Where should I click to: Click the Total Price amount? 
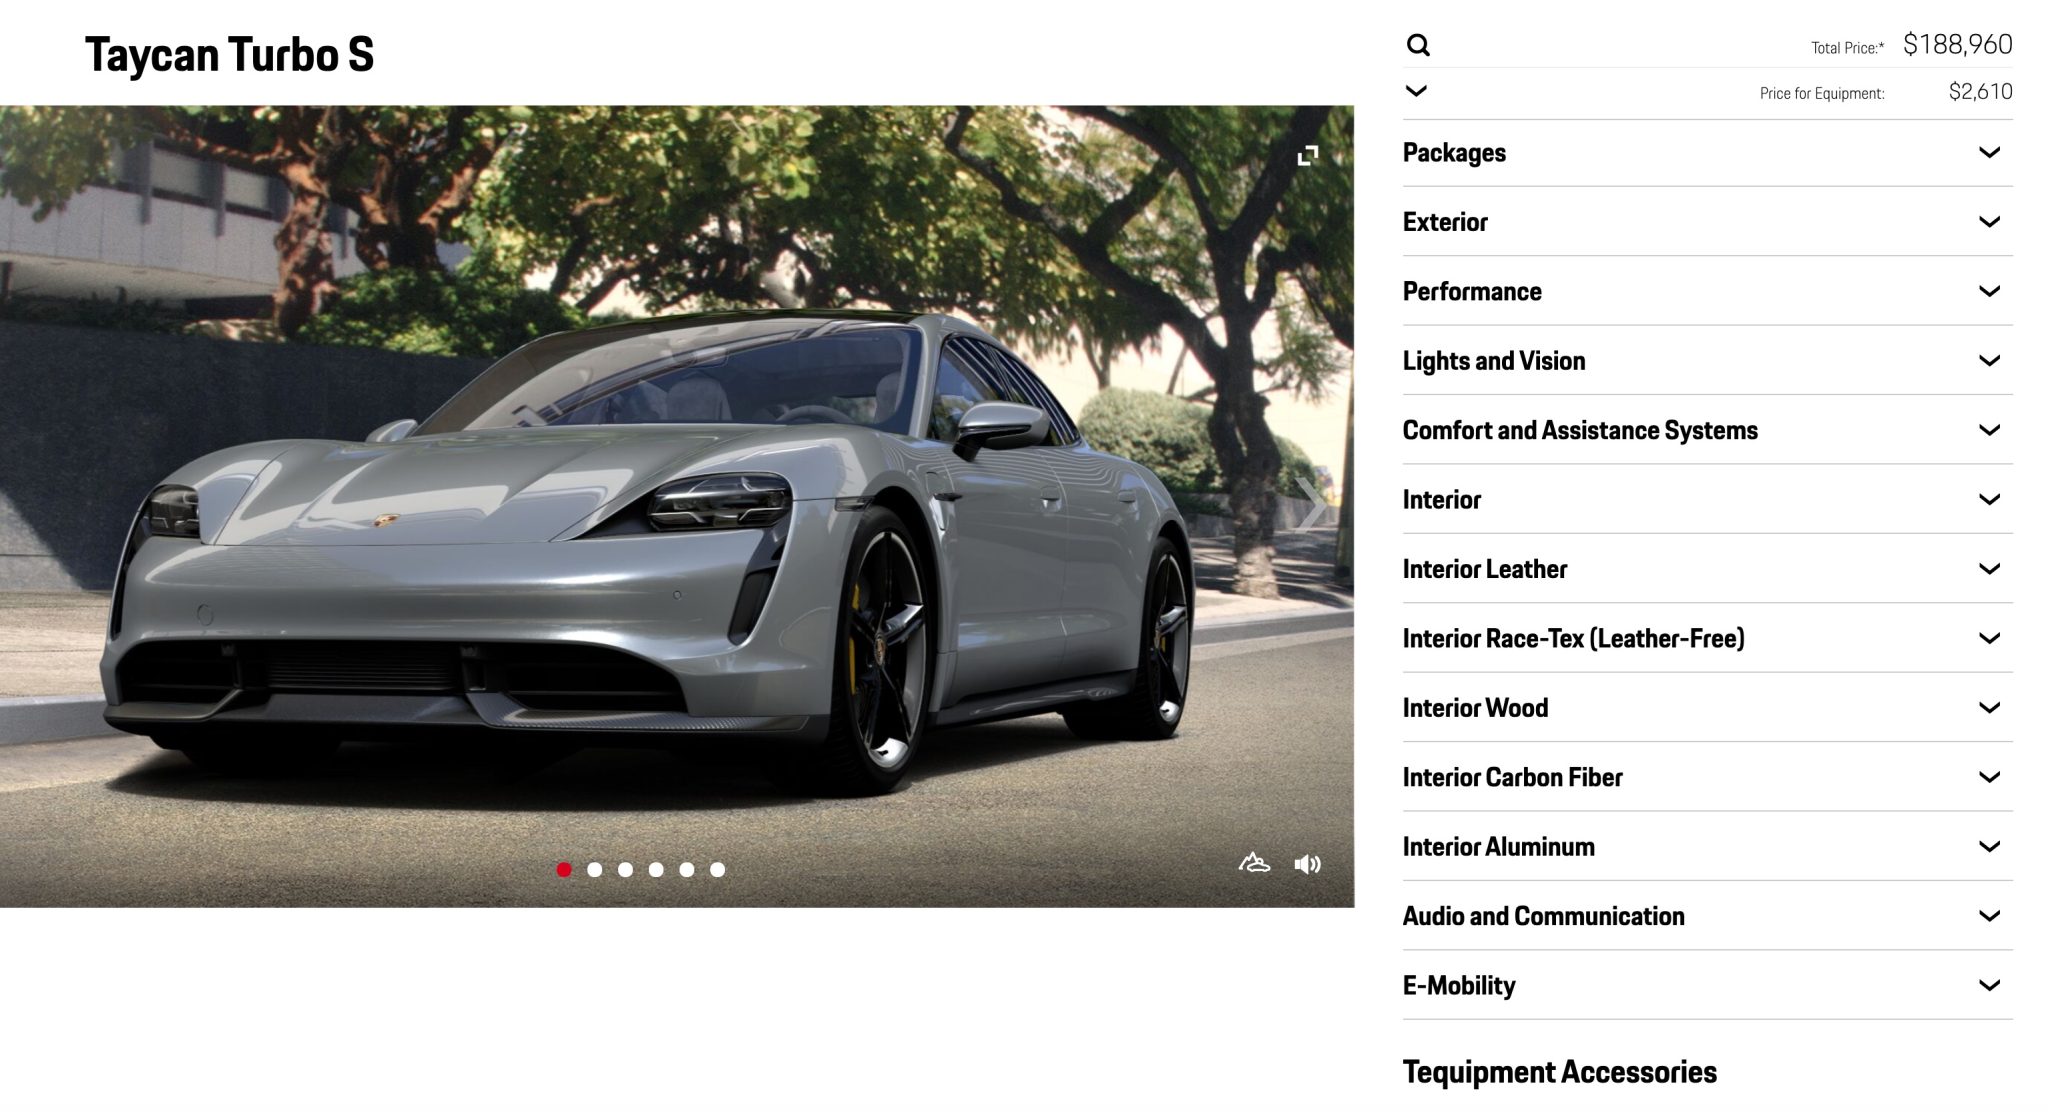click(1957, 45)
